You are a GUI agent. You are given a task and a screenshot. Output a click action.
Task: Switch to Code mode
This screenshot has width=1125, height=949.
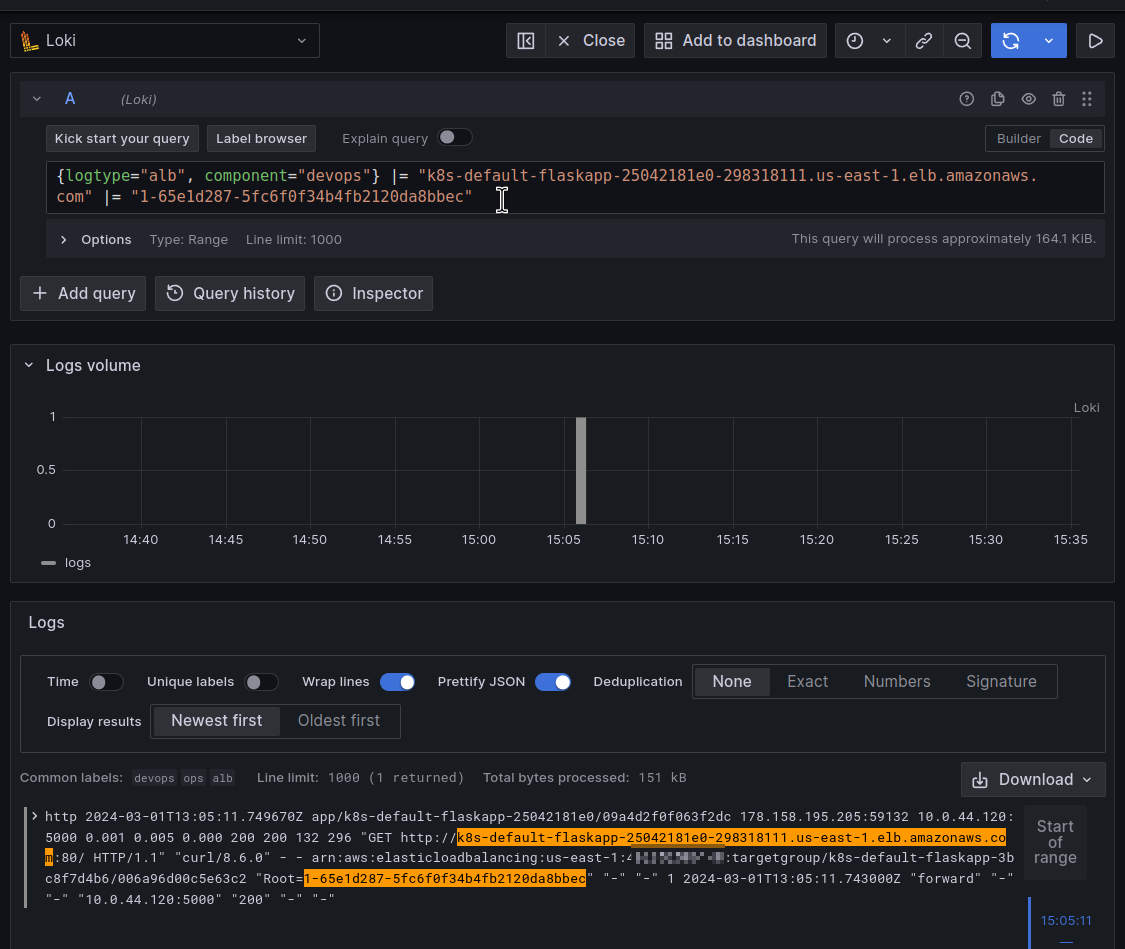coord(1075,138)
